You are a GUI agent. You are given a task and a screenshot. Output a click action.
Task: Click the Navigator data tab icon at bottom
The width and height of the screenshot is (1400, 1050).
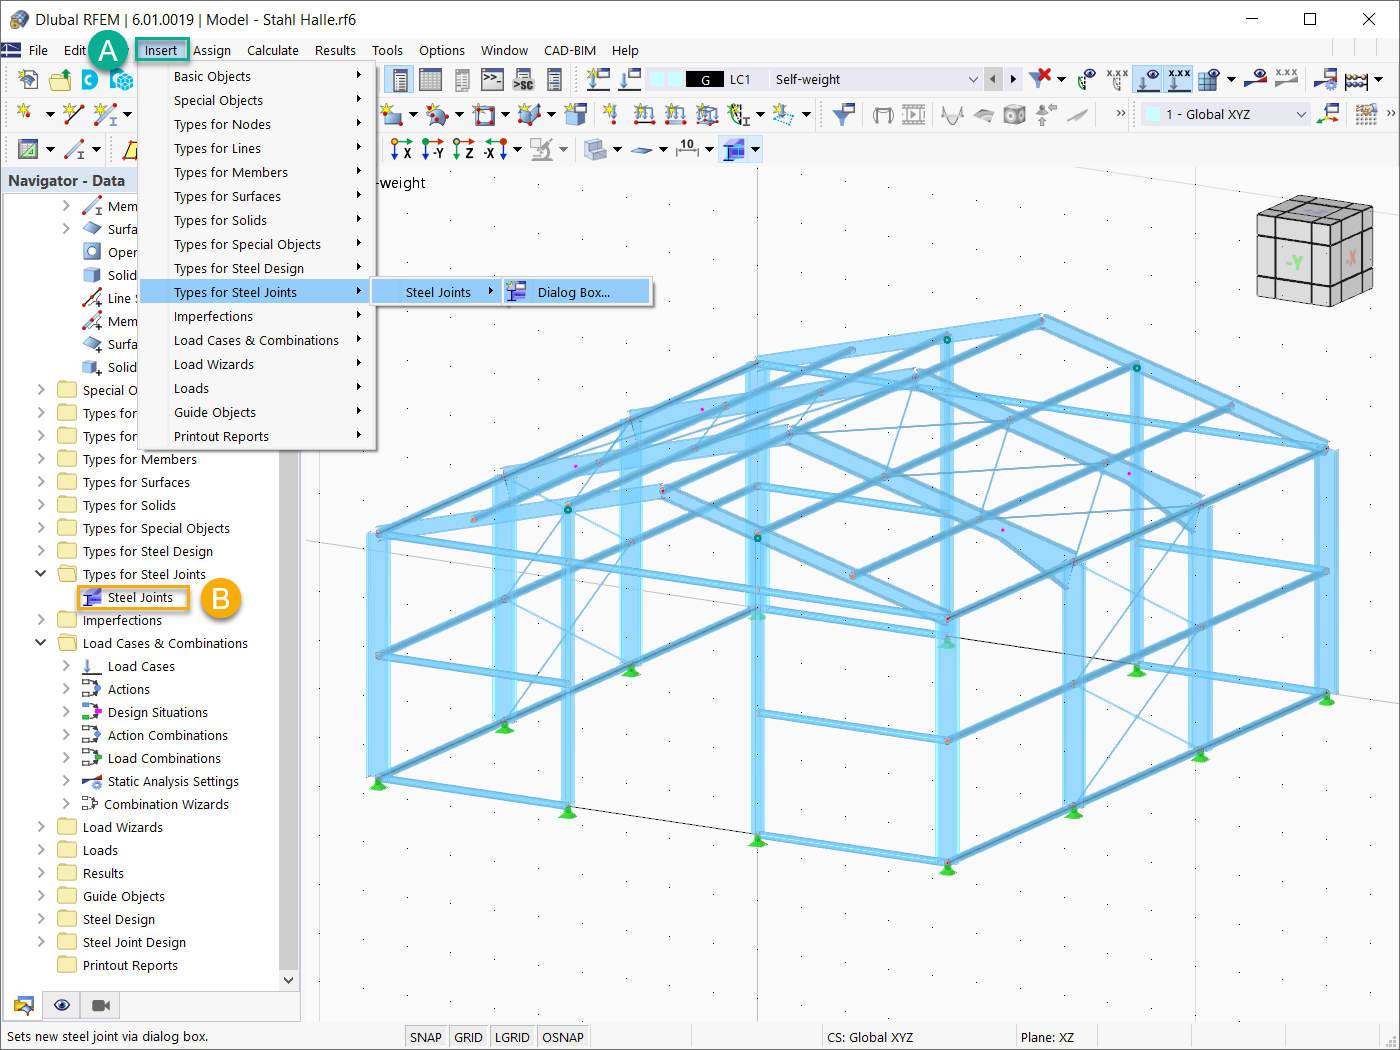24,1005
